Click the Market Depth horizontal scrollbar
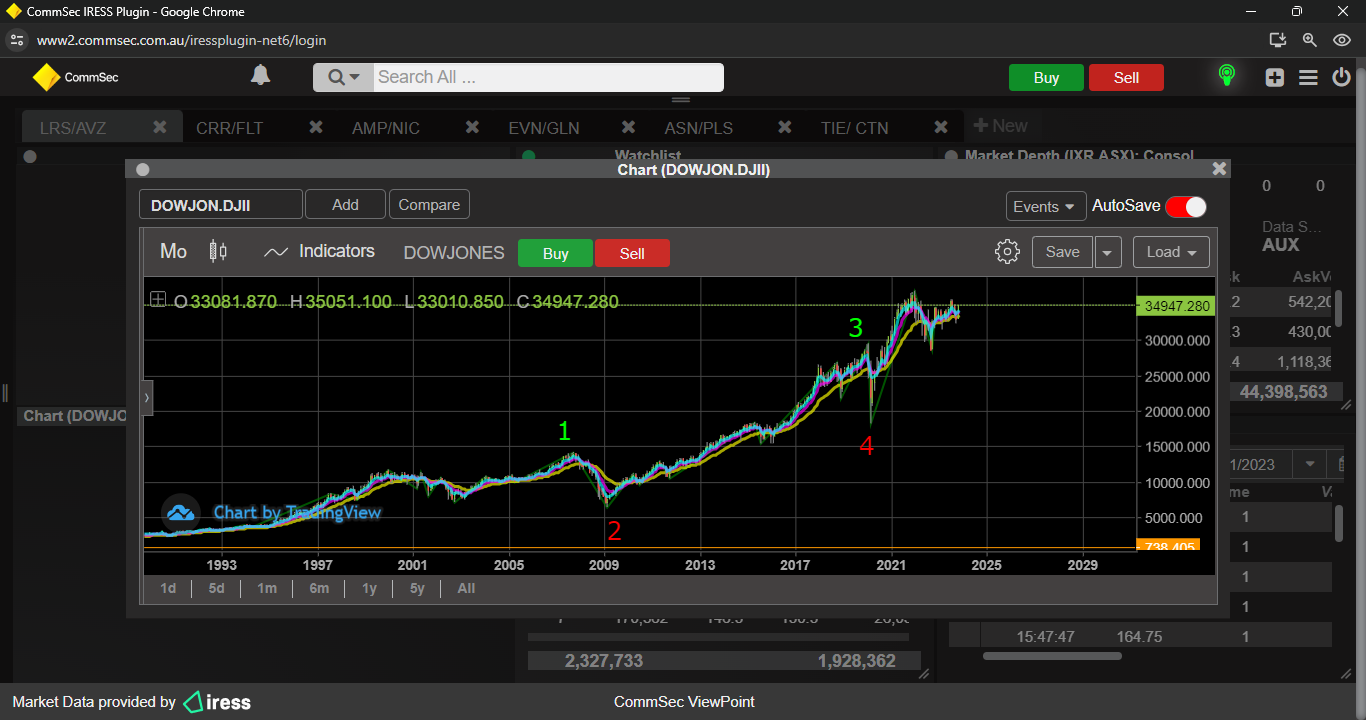1366x720 pixels. [1052, 656]
